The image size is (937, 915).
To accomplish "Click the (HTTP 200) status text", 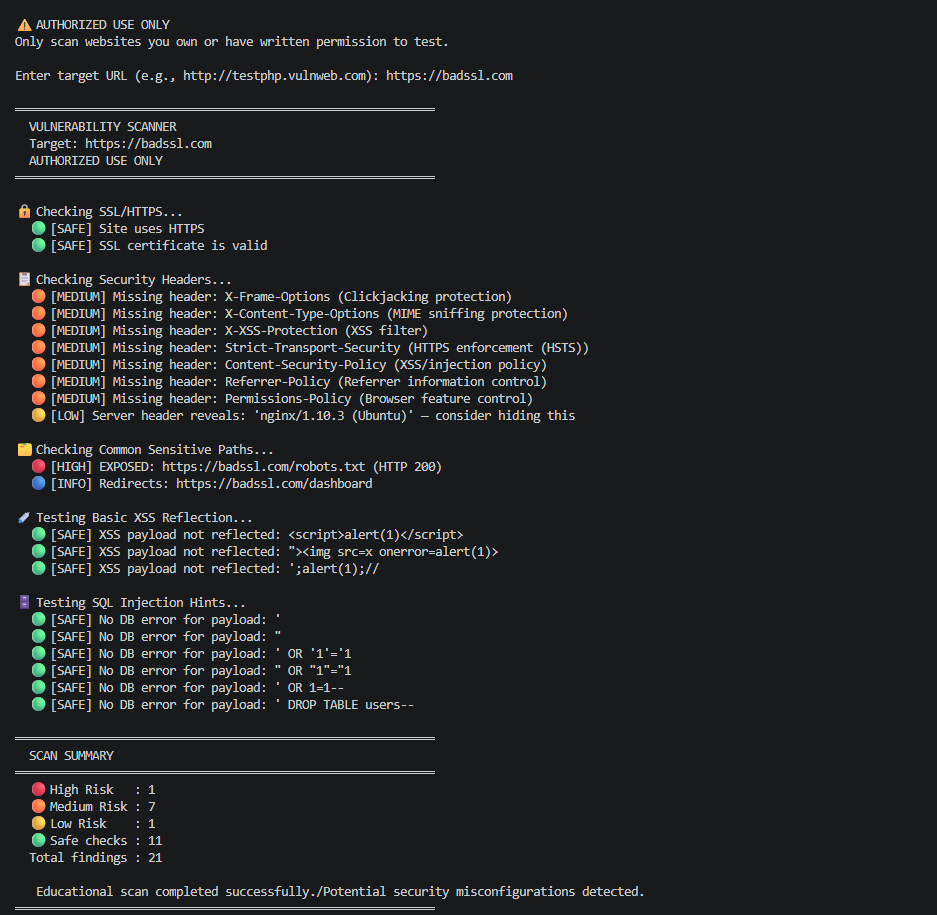I will [x=407, y=467].
